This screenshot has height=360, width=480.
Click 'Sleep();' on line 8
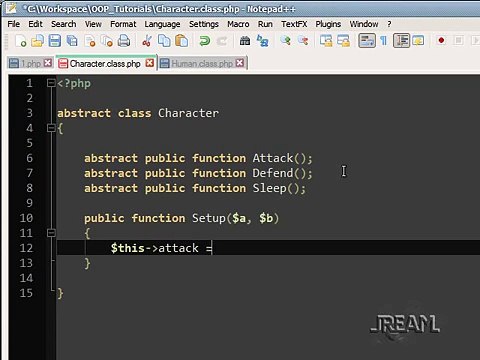(x=279, y=188)
